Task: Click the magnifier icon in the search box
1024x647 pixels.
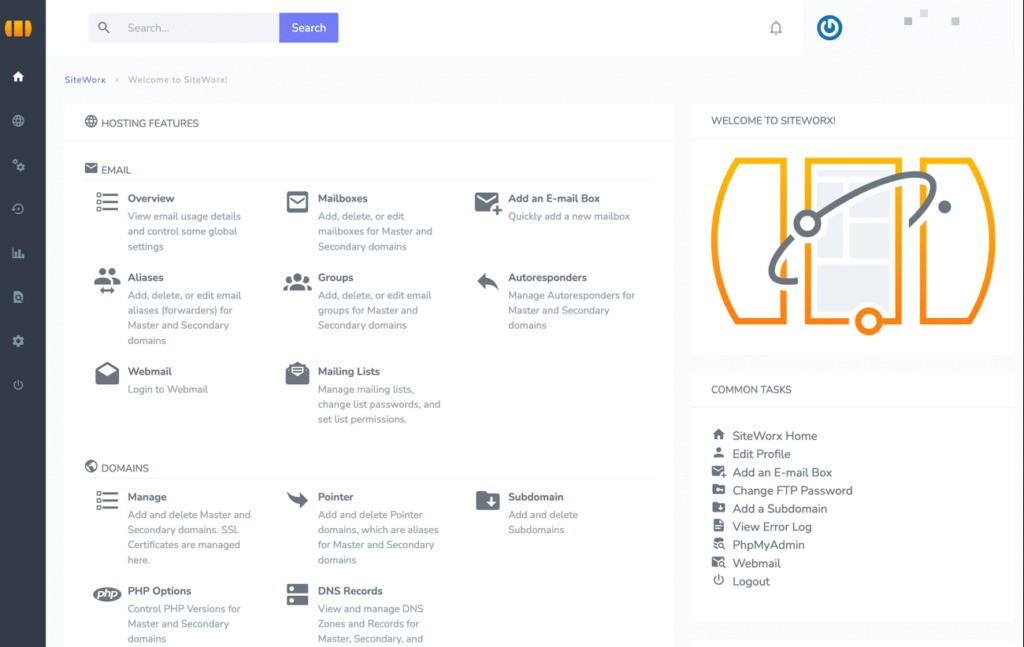Action: click(104, 27)
